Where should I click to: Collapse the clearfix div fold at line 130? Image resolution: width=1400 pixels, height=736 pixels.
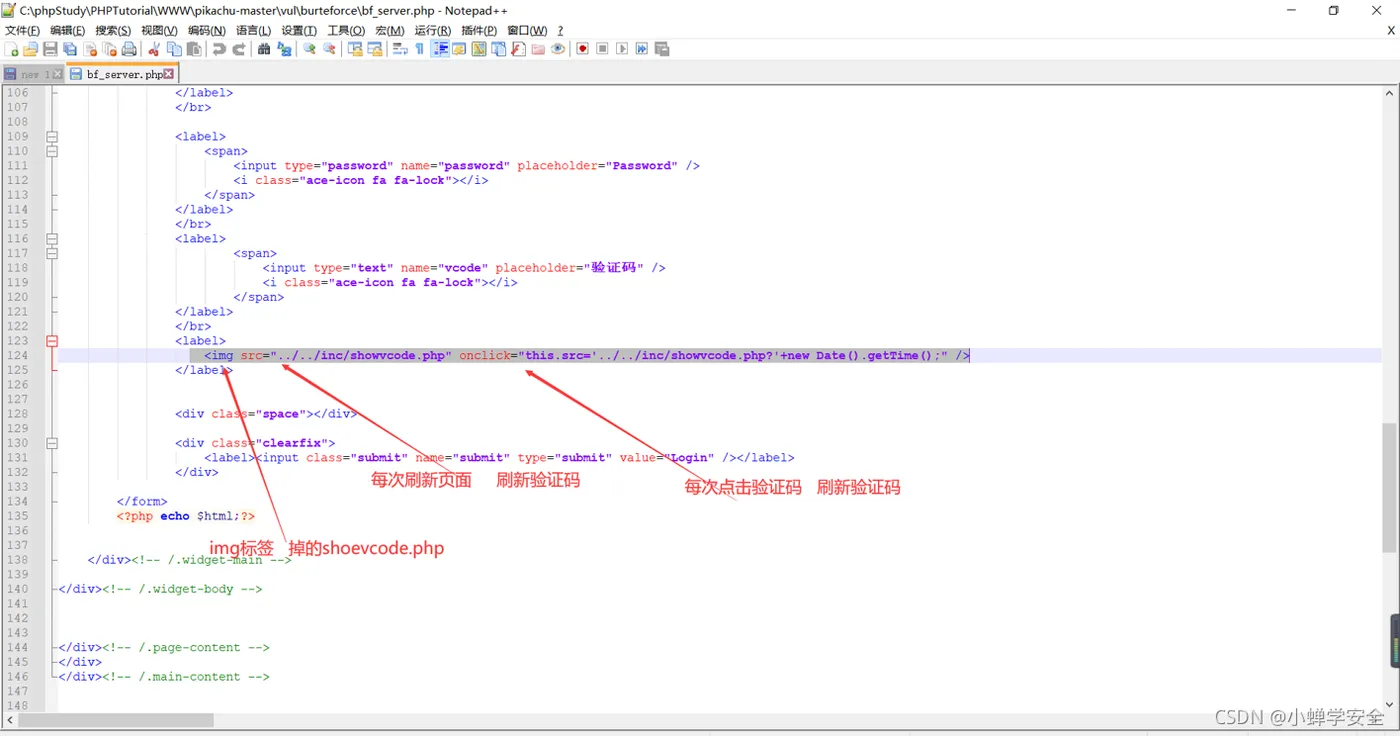point(52,443)
